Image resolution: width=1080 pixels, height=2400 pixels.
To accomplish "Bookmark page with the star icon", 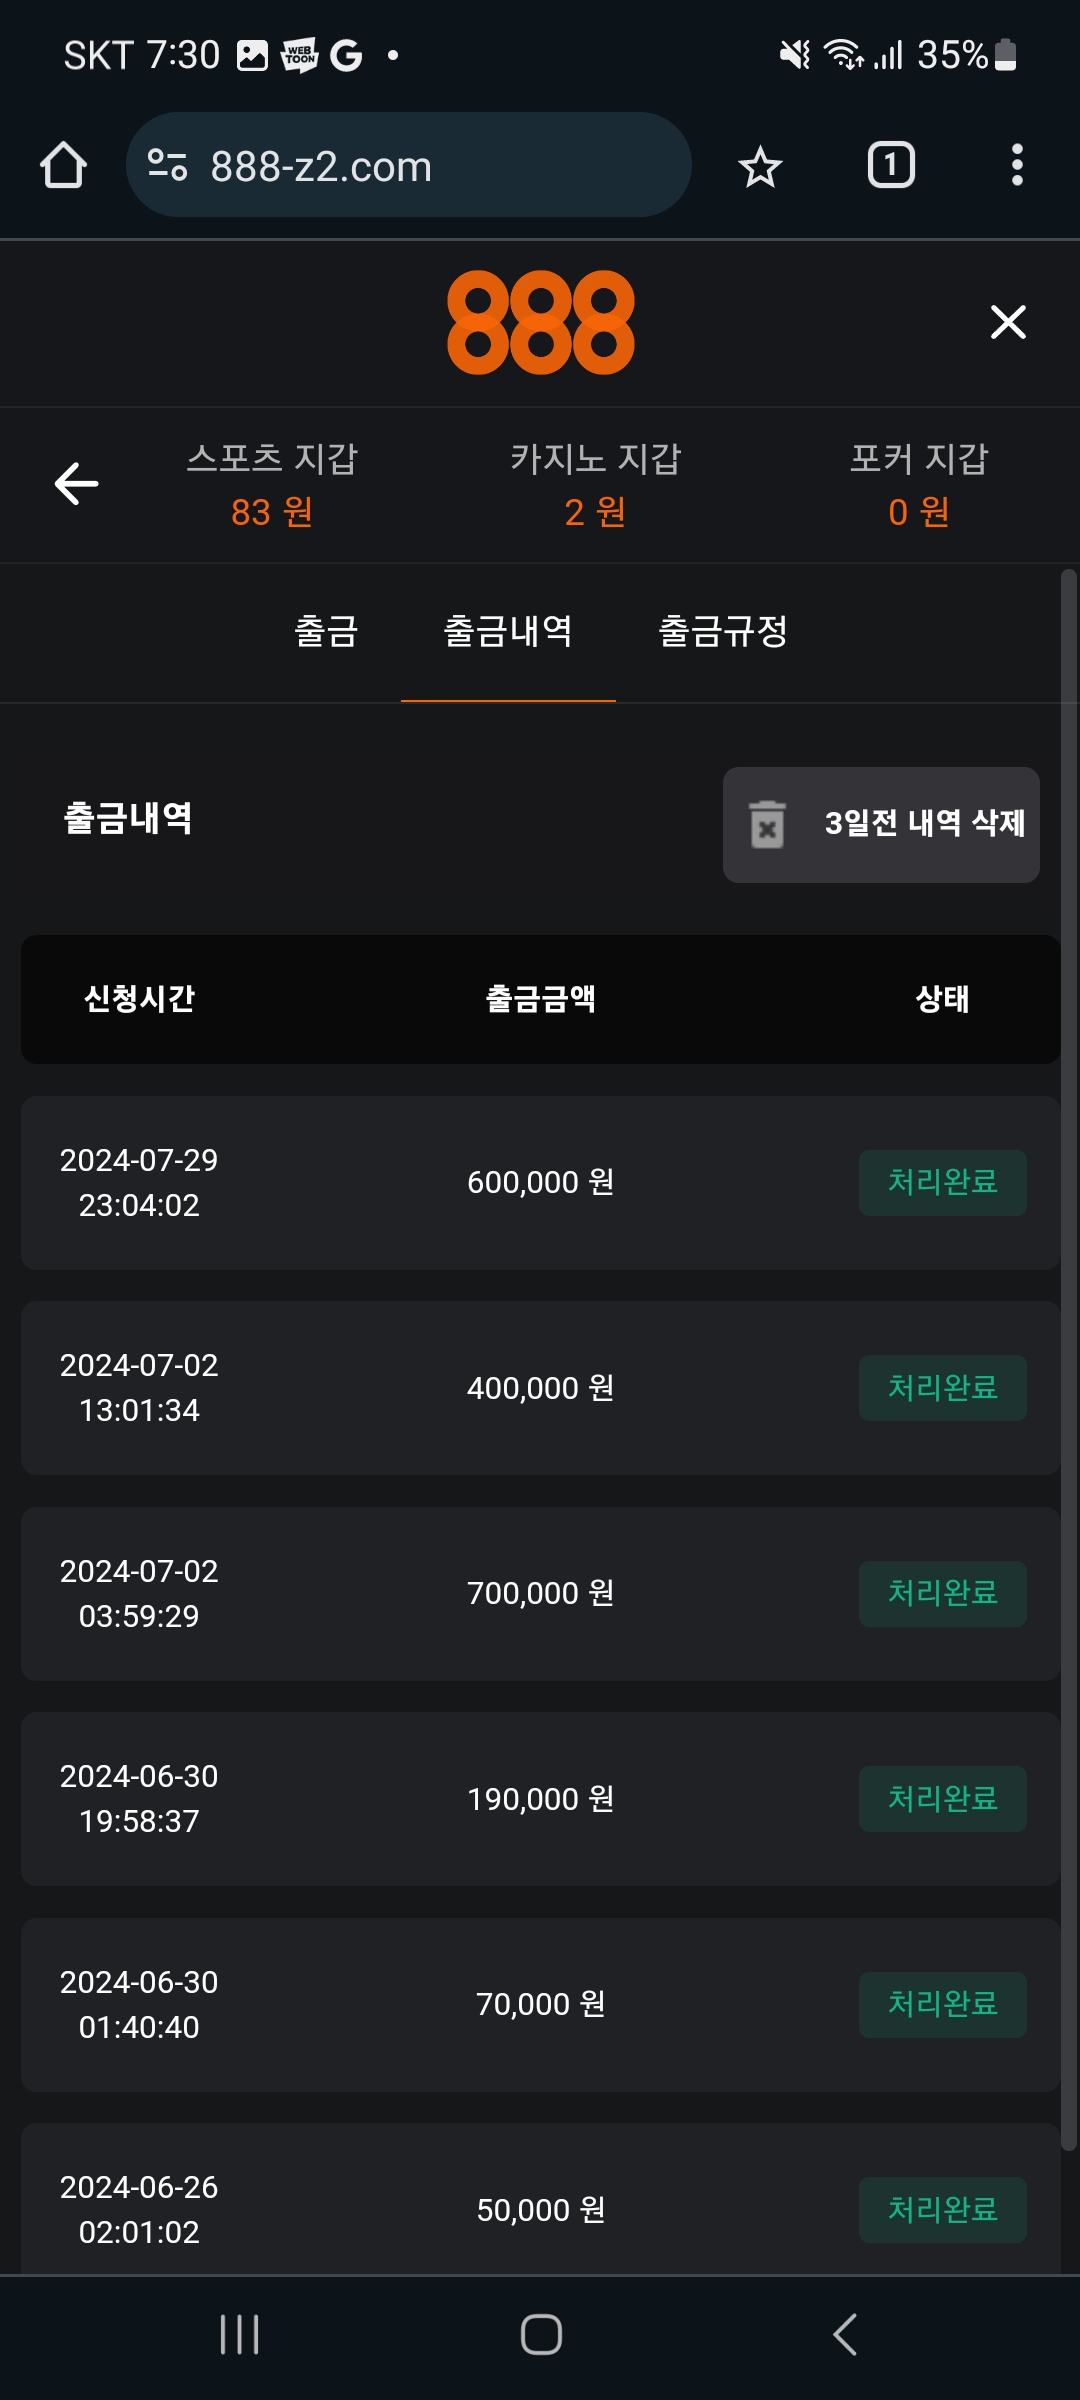I will [760, 166].
